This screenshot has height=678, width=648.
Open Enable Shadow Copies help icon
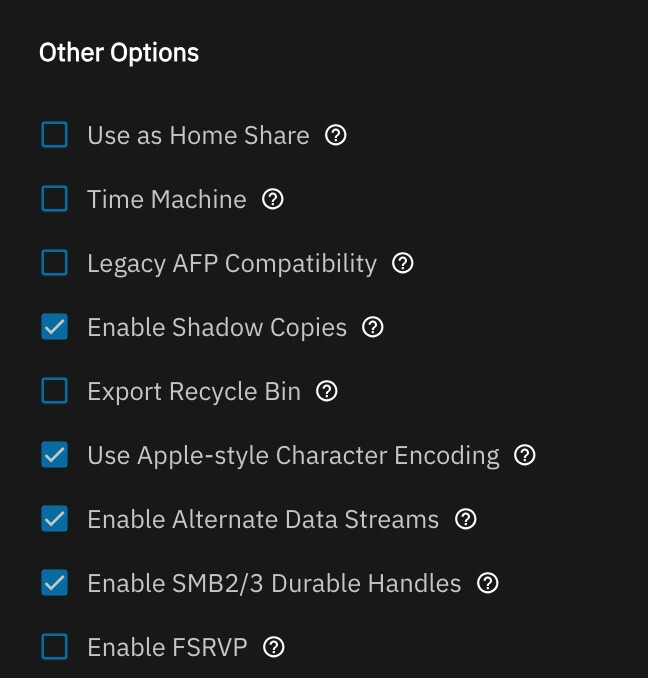point(373,327)
